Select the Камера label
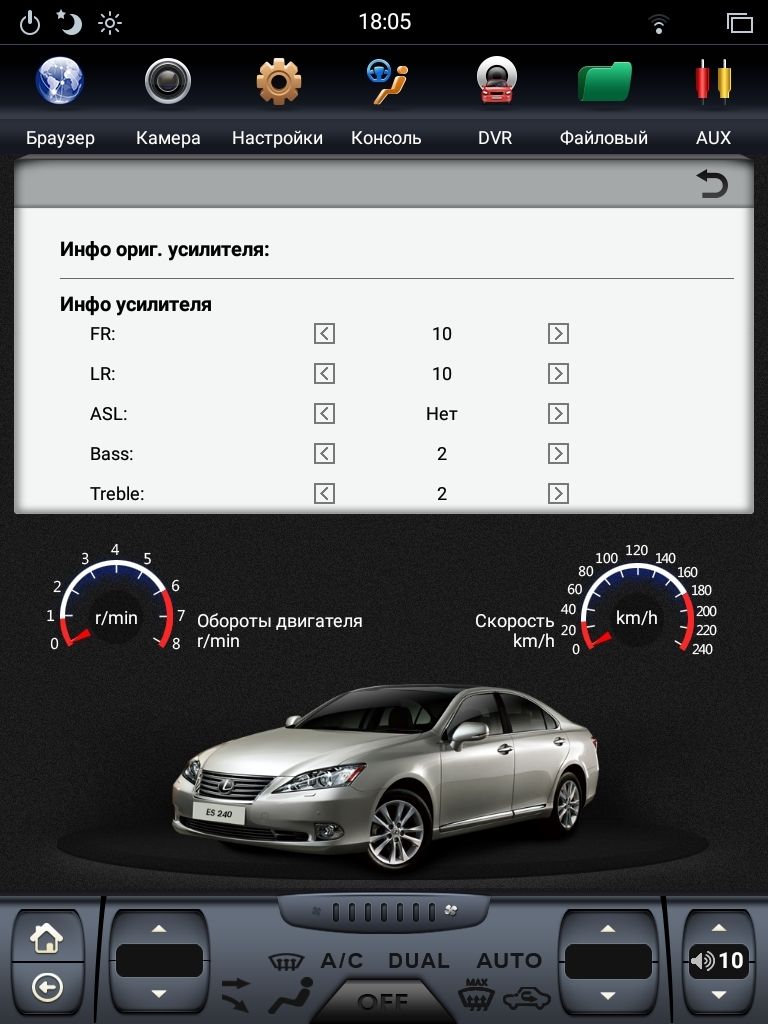 click(168, 138)
